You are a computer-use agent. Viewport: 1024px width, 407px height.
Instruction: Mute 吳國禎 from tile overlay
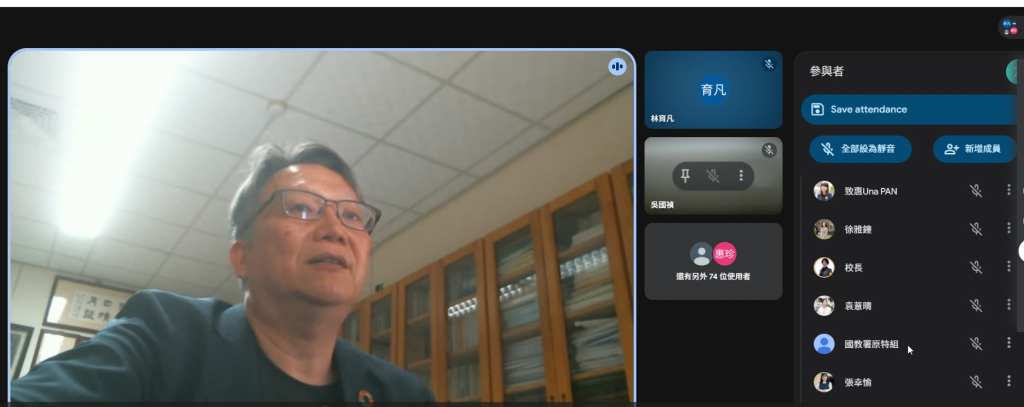click(x=713, y=176)
